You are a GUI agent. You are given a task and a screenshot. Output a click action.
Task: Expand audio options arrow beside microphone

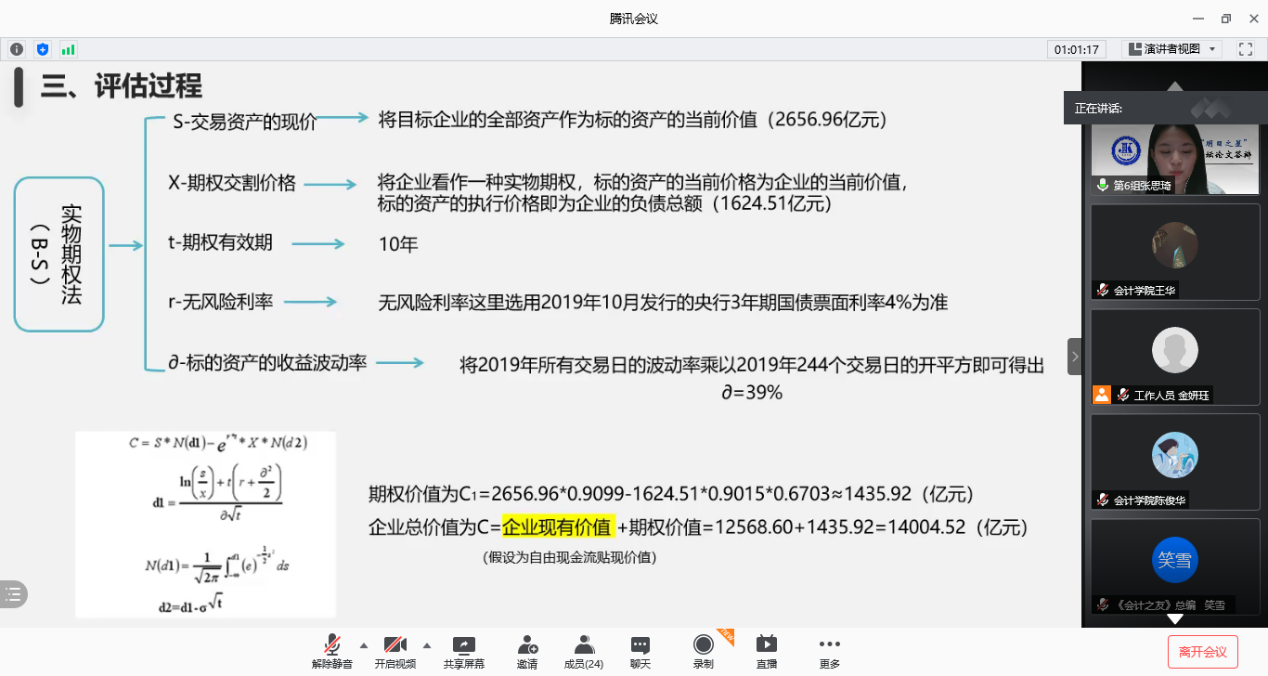coord(363,644)
